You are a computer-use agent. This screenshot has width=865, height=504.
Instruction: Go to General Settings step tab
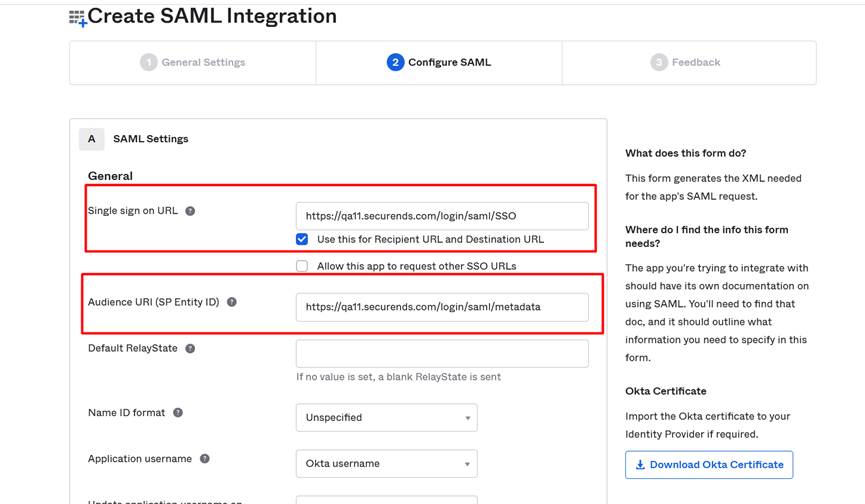coord(193,62)
